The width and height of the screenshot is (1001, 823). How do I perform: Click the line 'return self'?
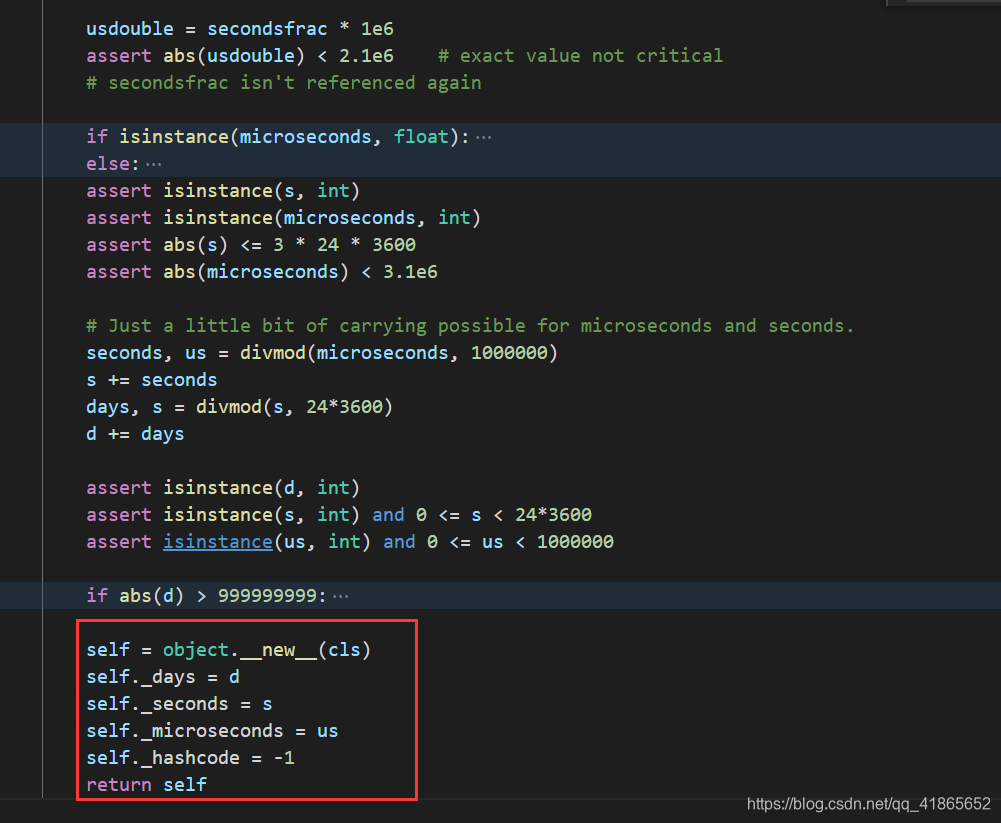146,785
